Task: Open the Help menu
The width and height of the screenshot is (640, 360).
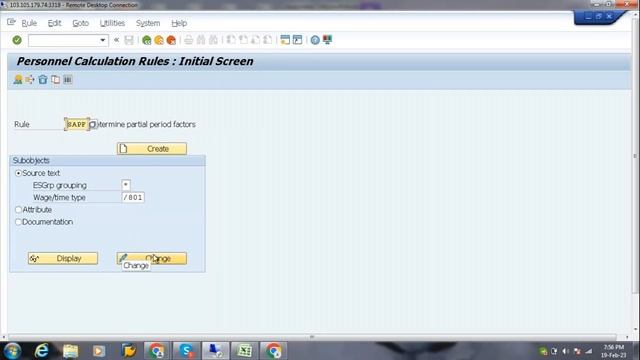Action: (x=179, y=23)
